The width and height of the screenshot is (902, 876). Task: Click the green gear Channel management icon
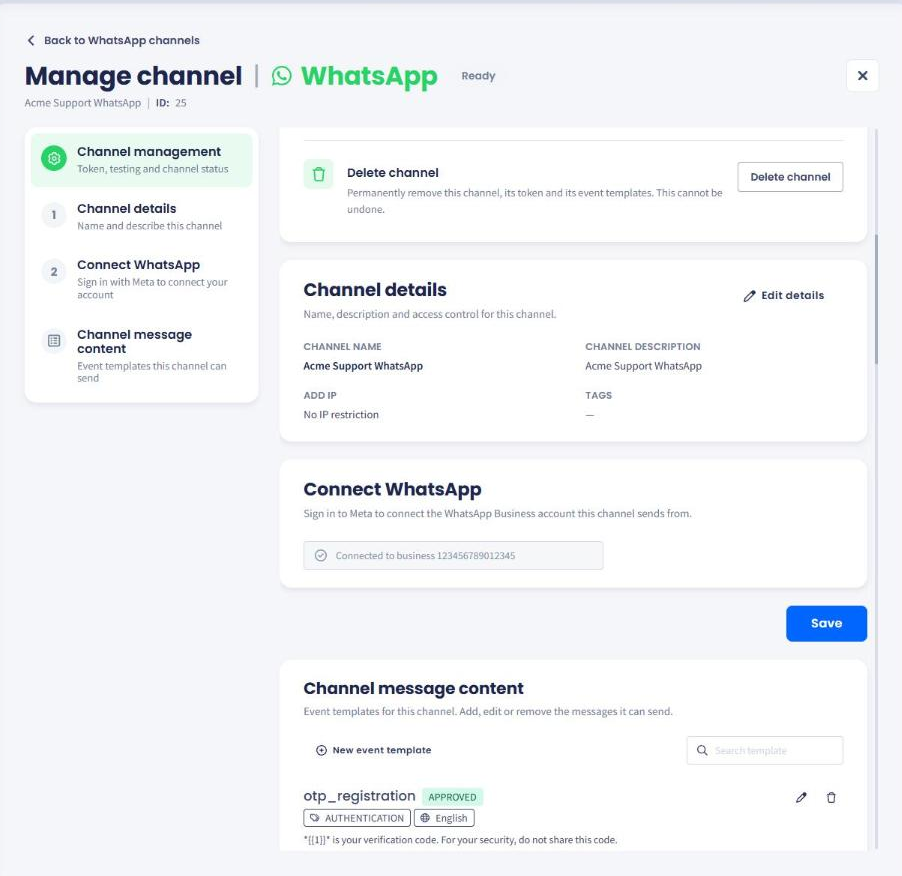coord(54,158)
